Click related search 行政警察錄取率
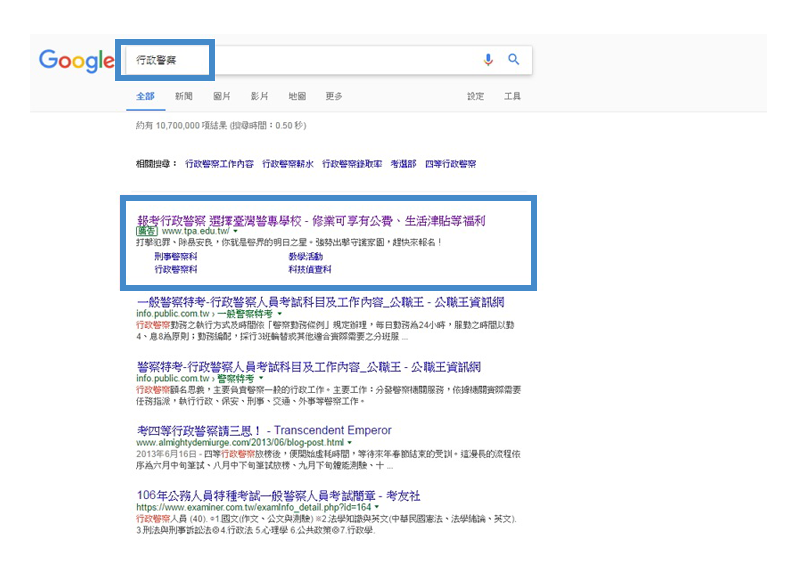800x582 pixels. pos(352,164)
